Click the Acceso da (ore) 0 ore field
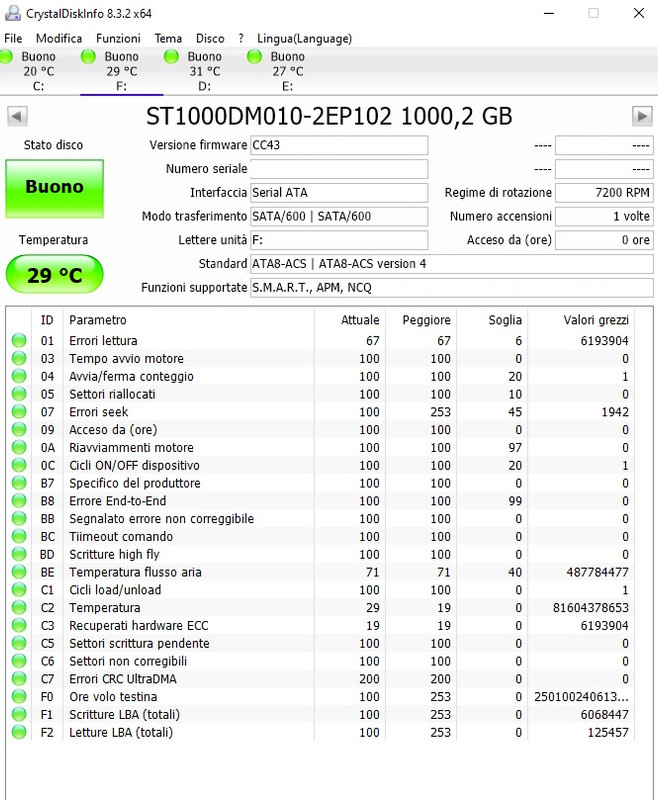Screen dimensions: 658x800 pos(604,240)
